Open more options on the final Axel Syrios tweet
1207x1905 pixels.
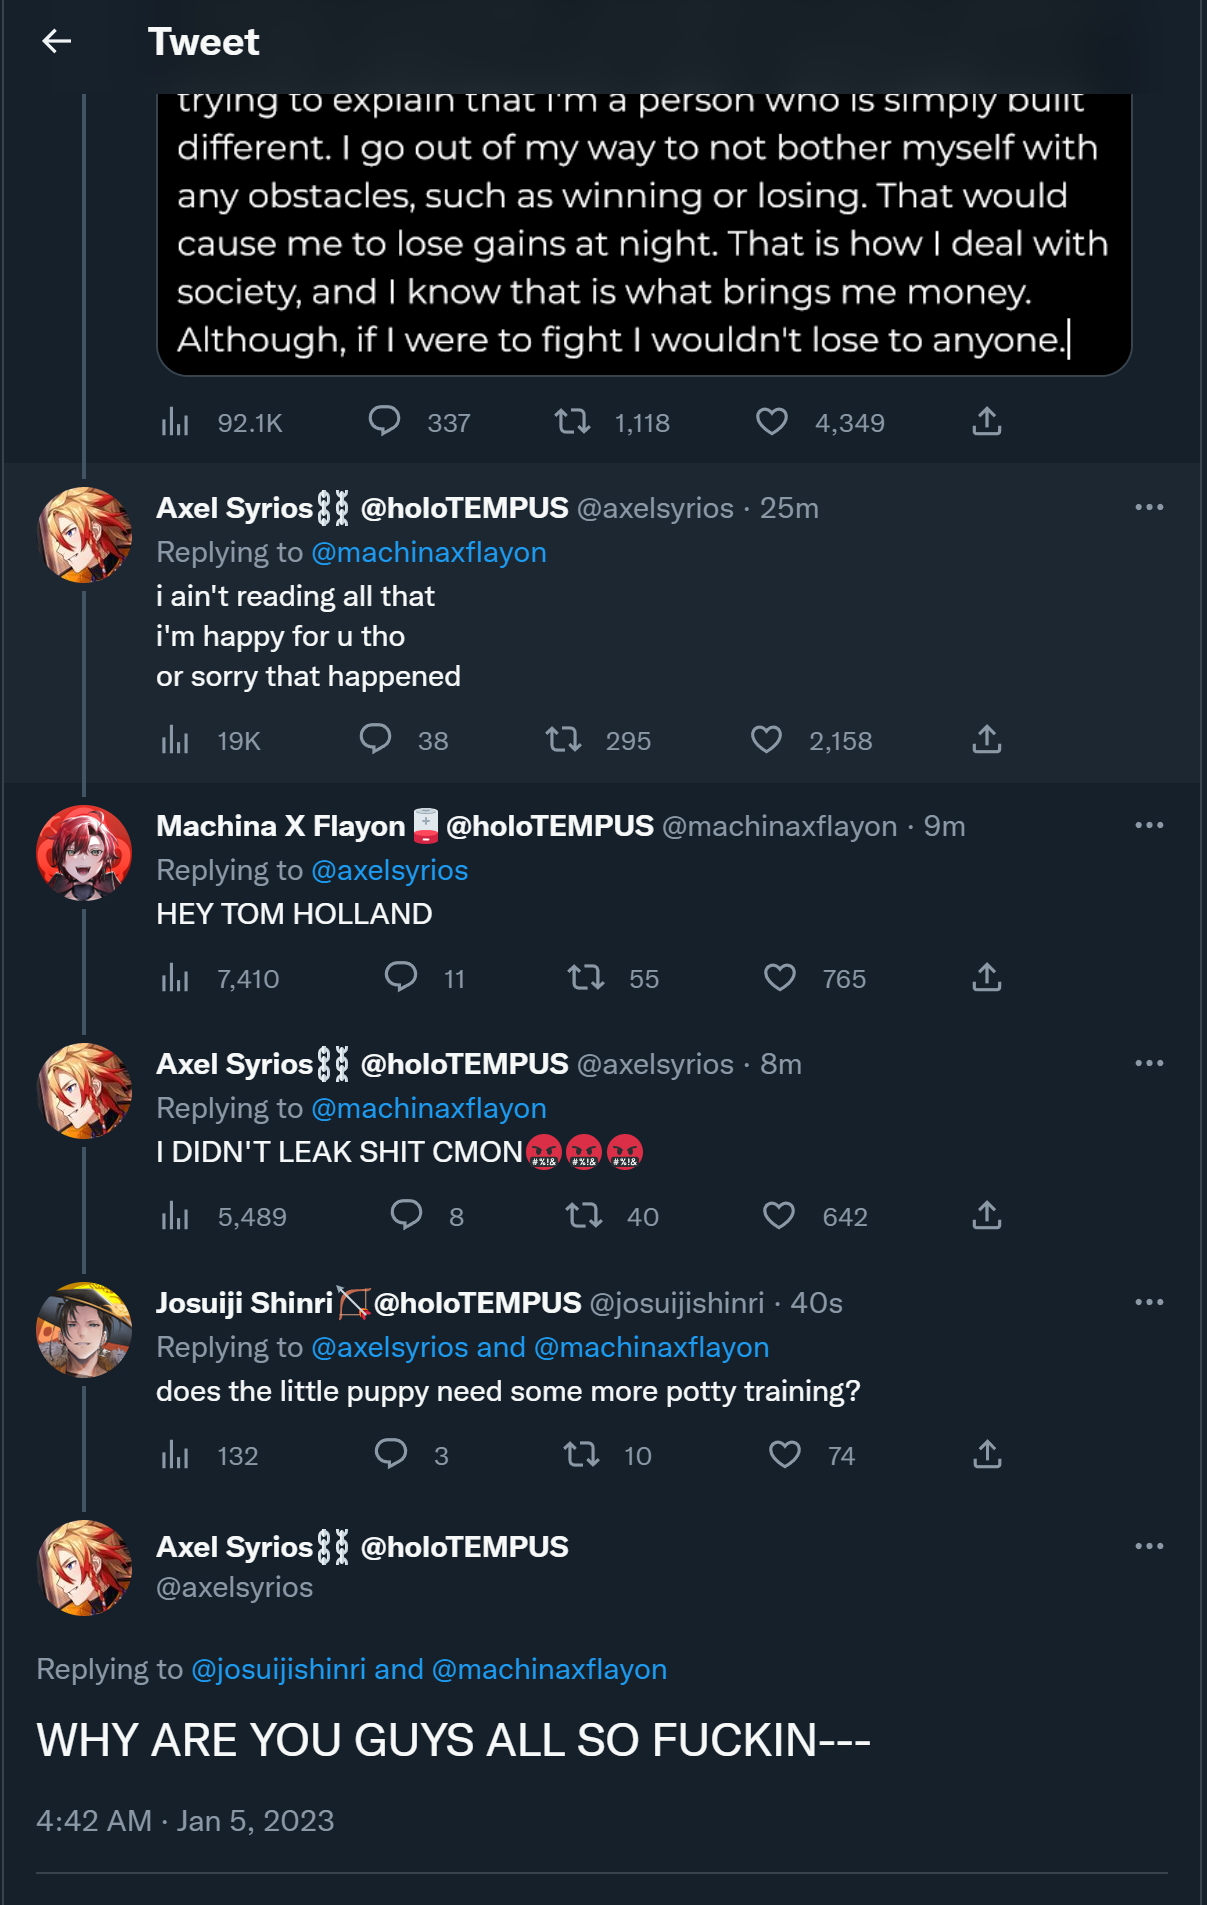(1149, 1546)
